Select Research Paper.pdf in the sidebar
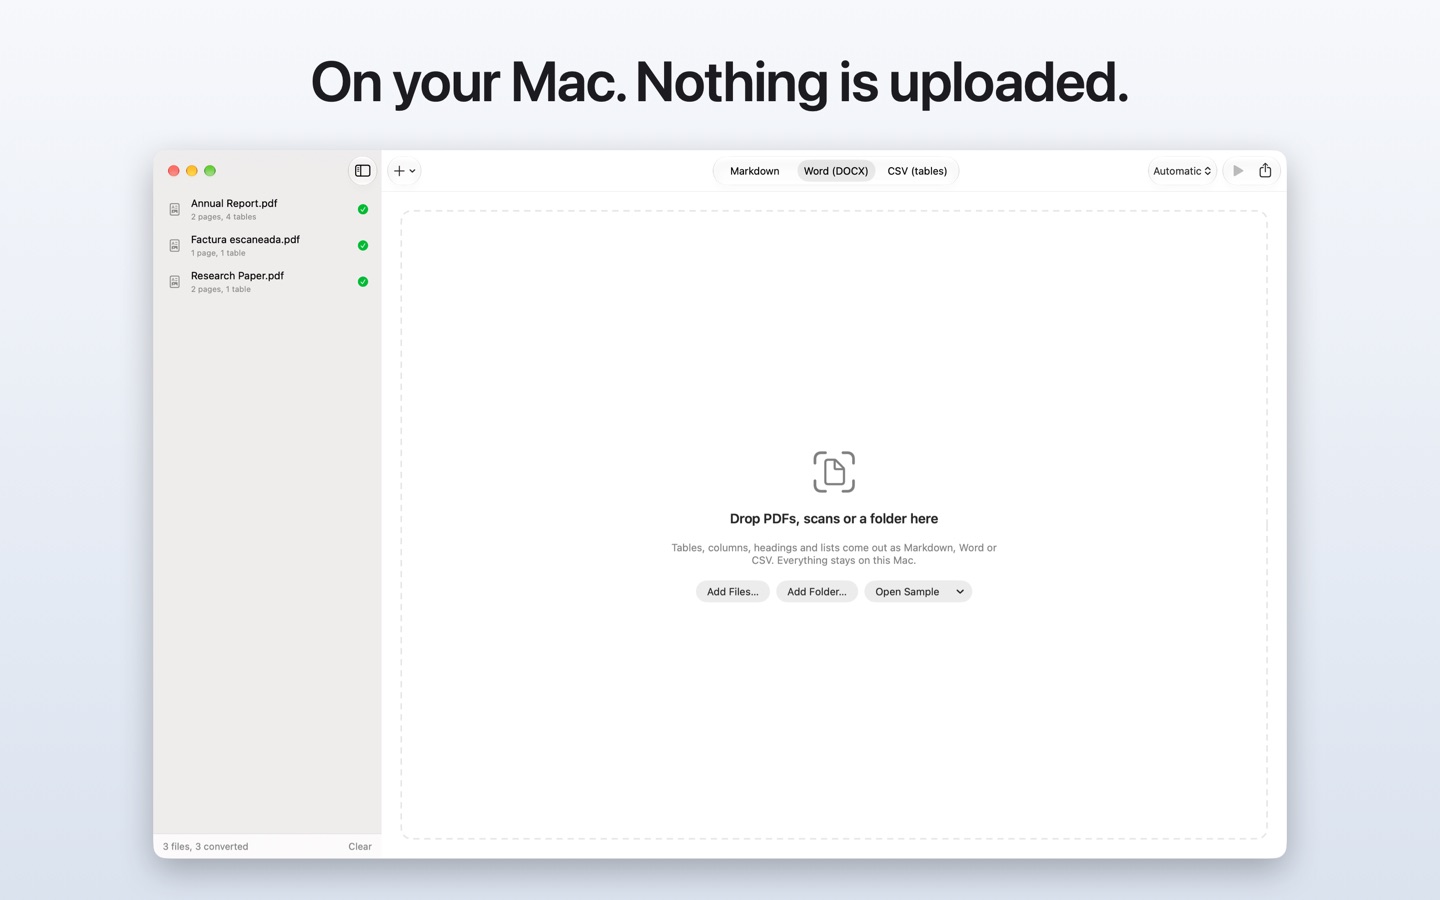This screenshot has width=1440, height=900. [267, 281]
